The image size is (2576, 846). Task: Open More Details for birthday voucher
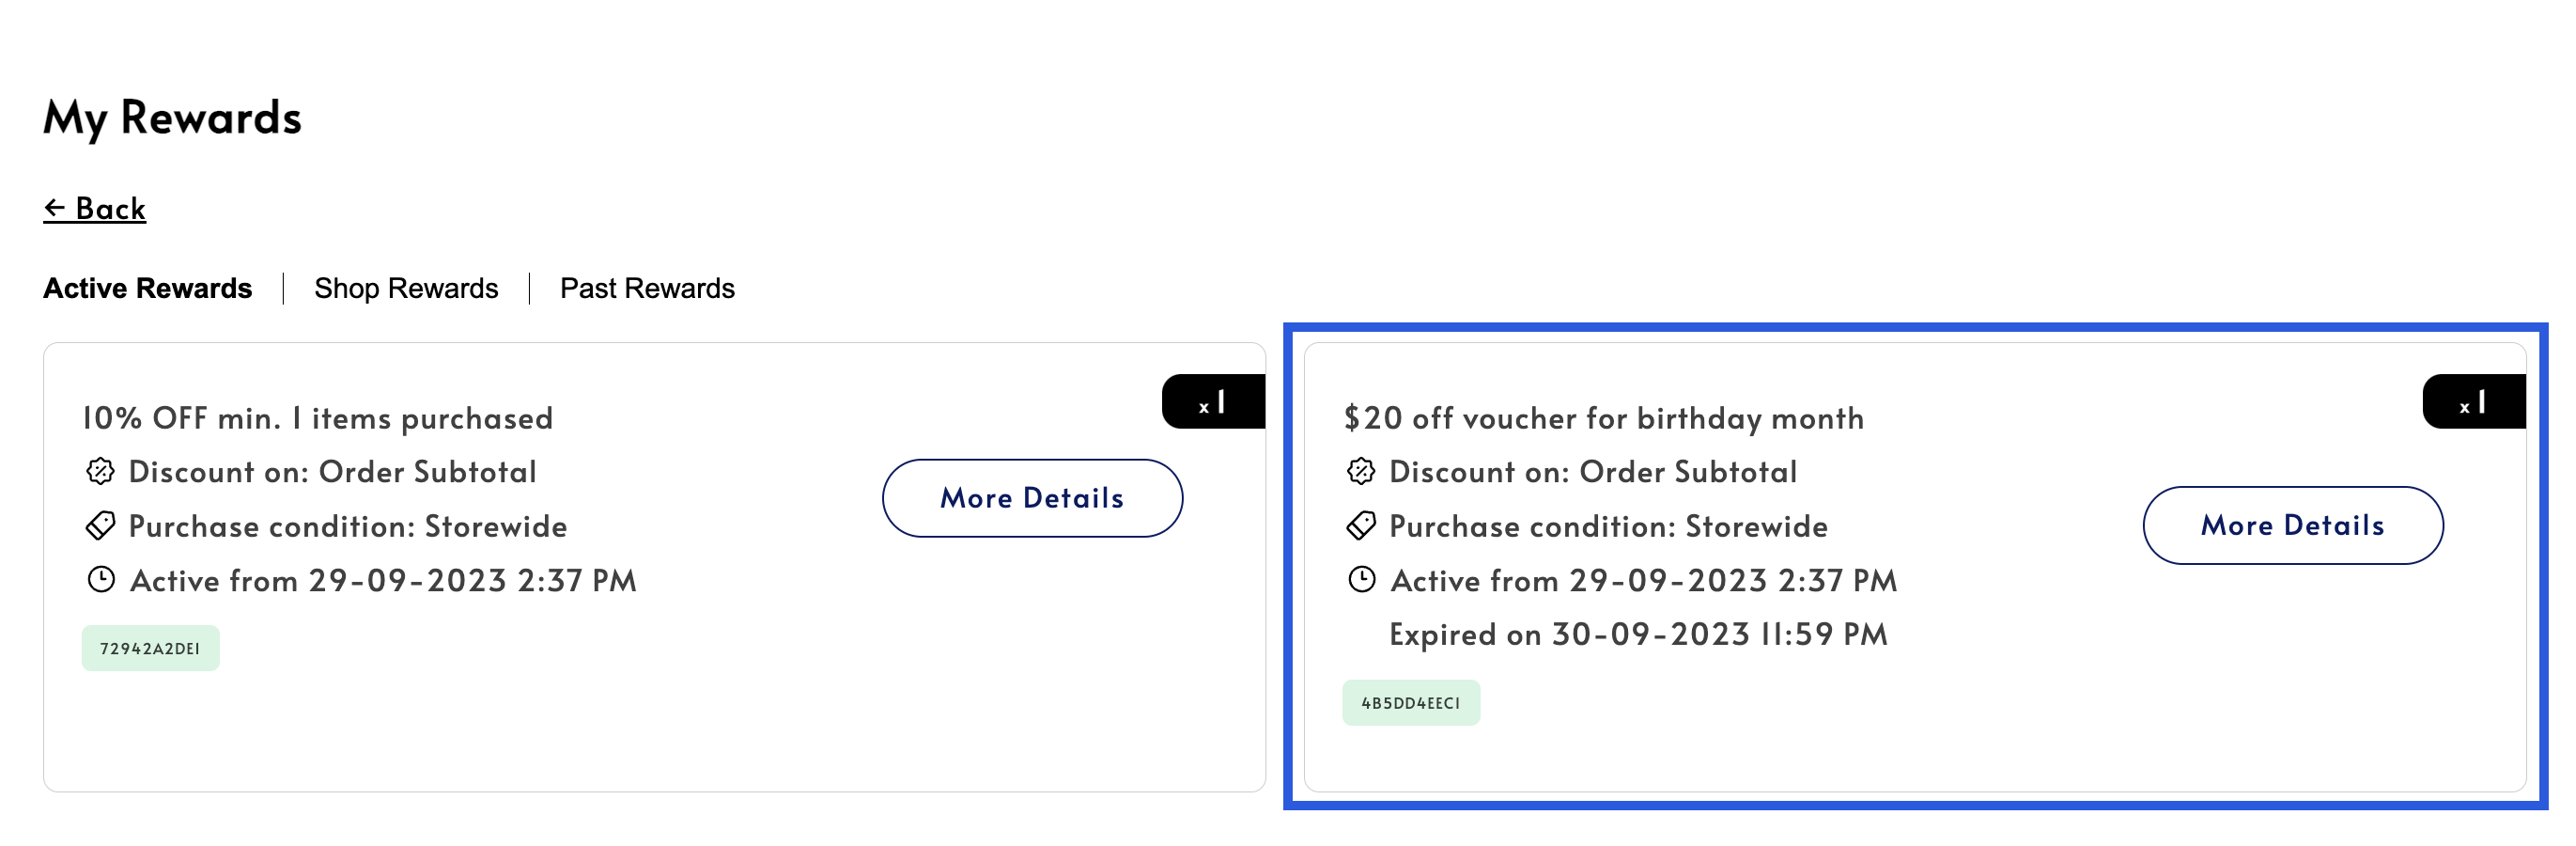2292,525
